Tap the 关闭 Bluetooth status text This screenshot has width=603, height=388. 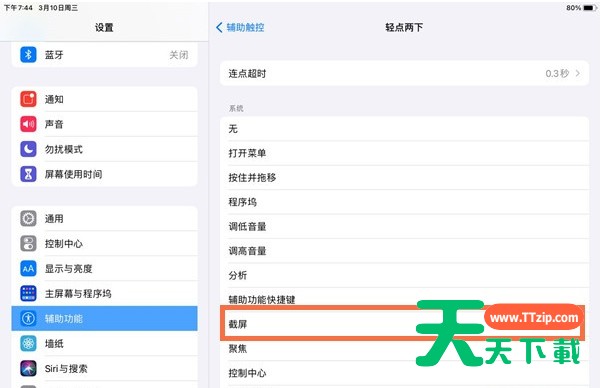pos(179,55)
